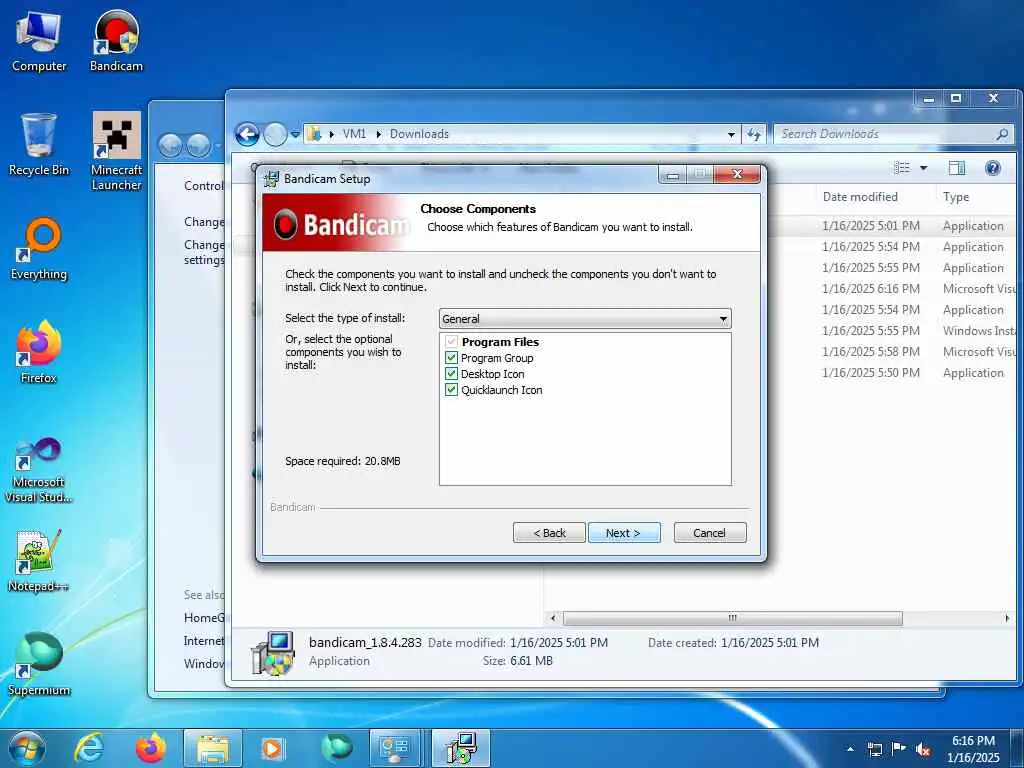The image size is (1024, 768).
Task: Uncheck the Desktop Icon component
Action: [451, 374]
